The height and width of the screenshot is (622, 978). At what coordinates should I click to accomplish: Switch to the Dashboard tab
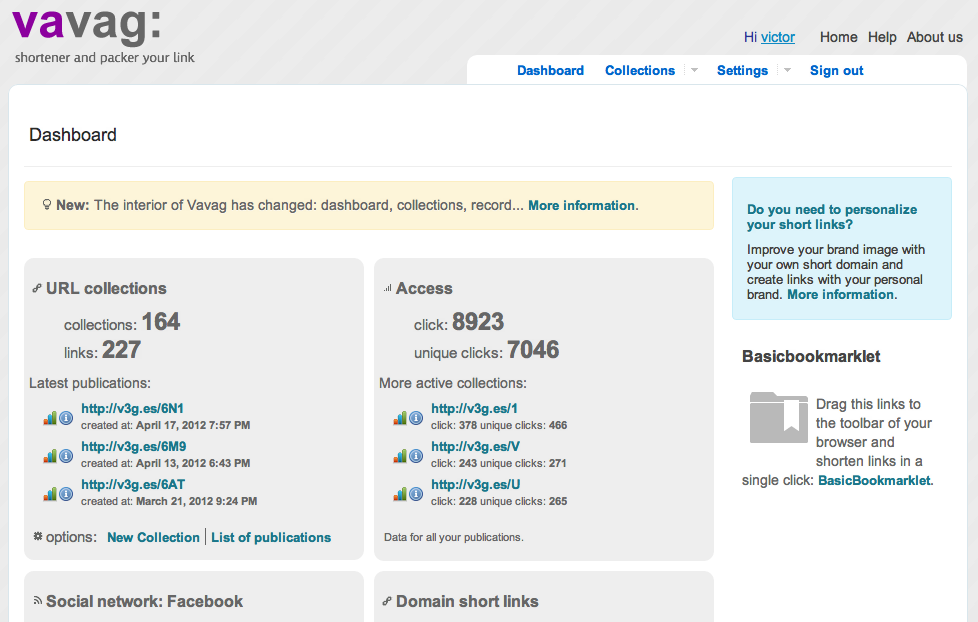point(550,70)
